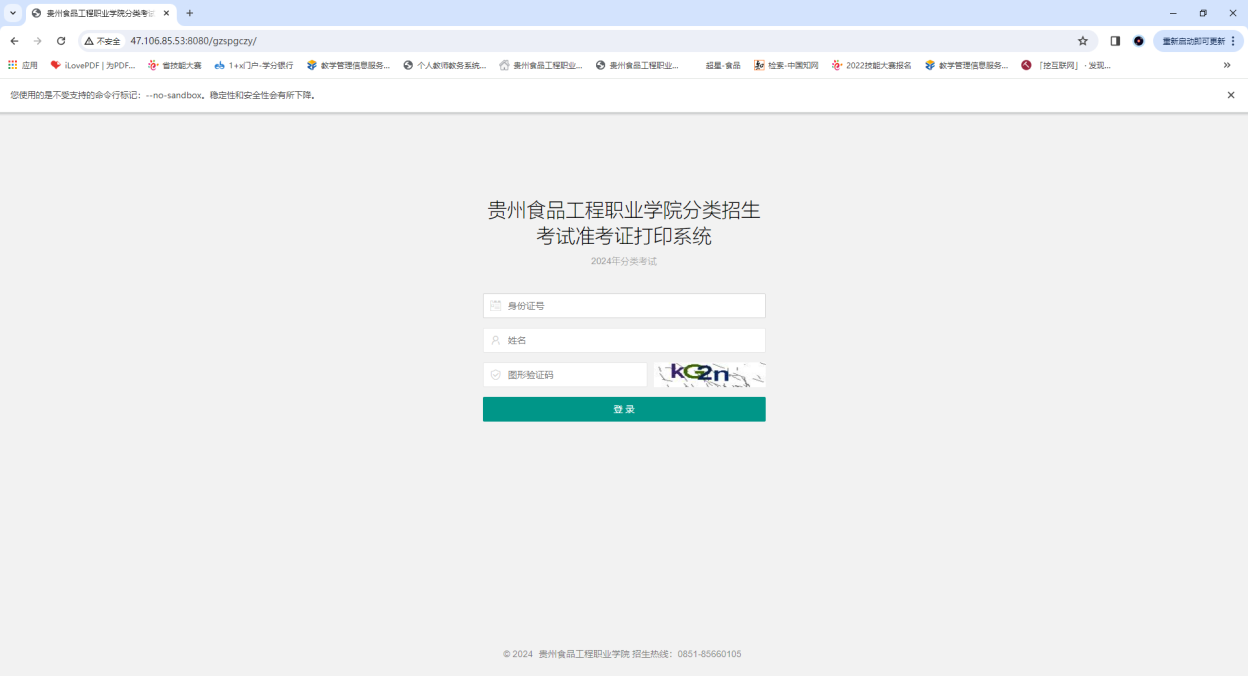Refresh the captcha image kG2n
1248x676 pixels.
710,375
